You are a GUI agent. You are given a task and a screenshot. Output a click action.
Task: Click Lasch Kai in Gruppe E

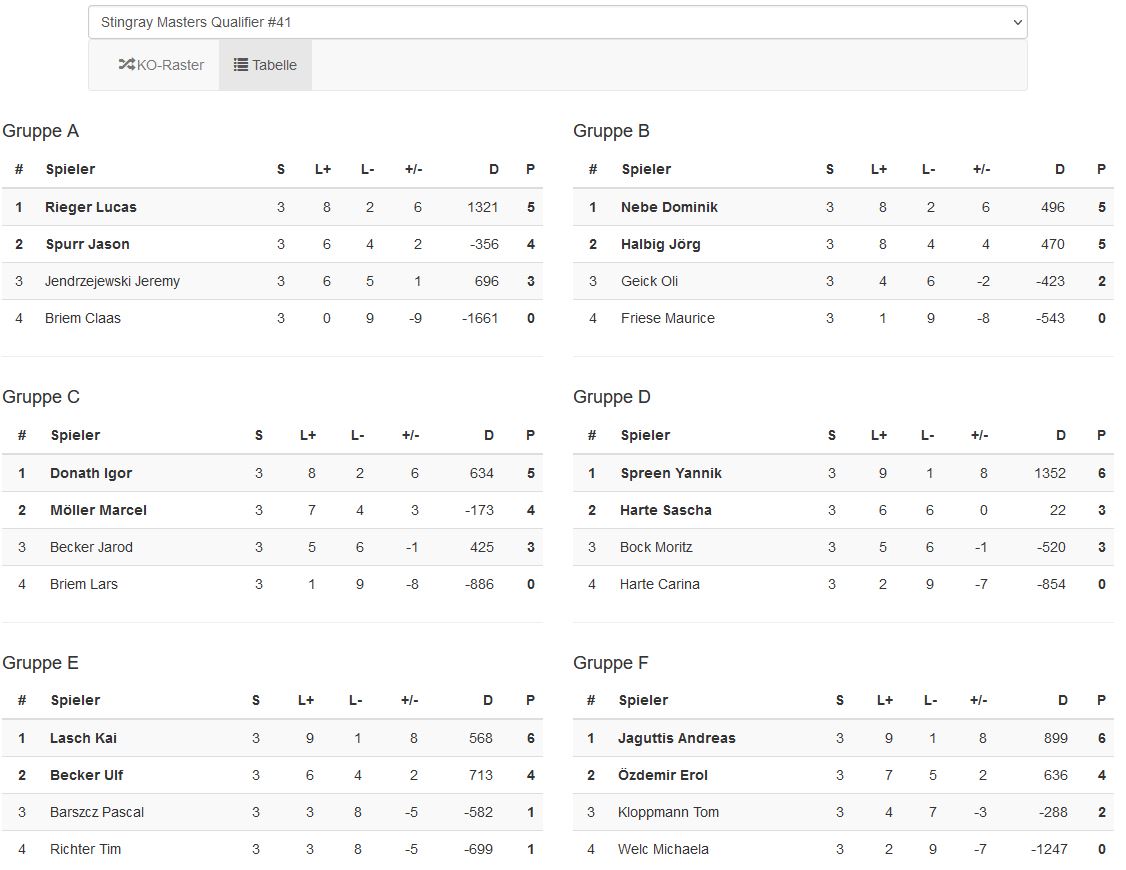click(83, 738)
